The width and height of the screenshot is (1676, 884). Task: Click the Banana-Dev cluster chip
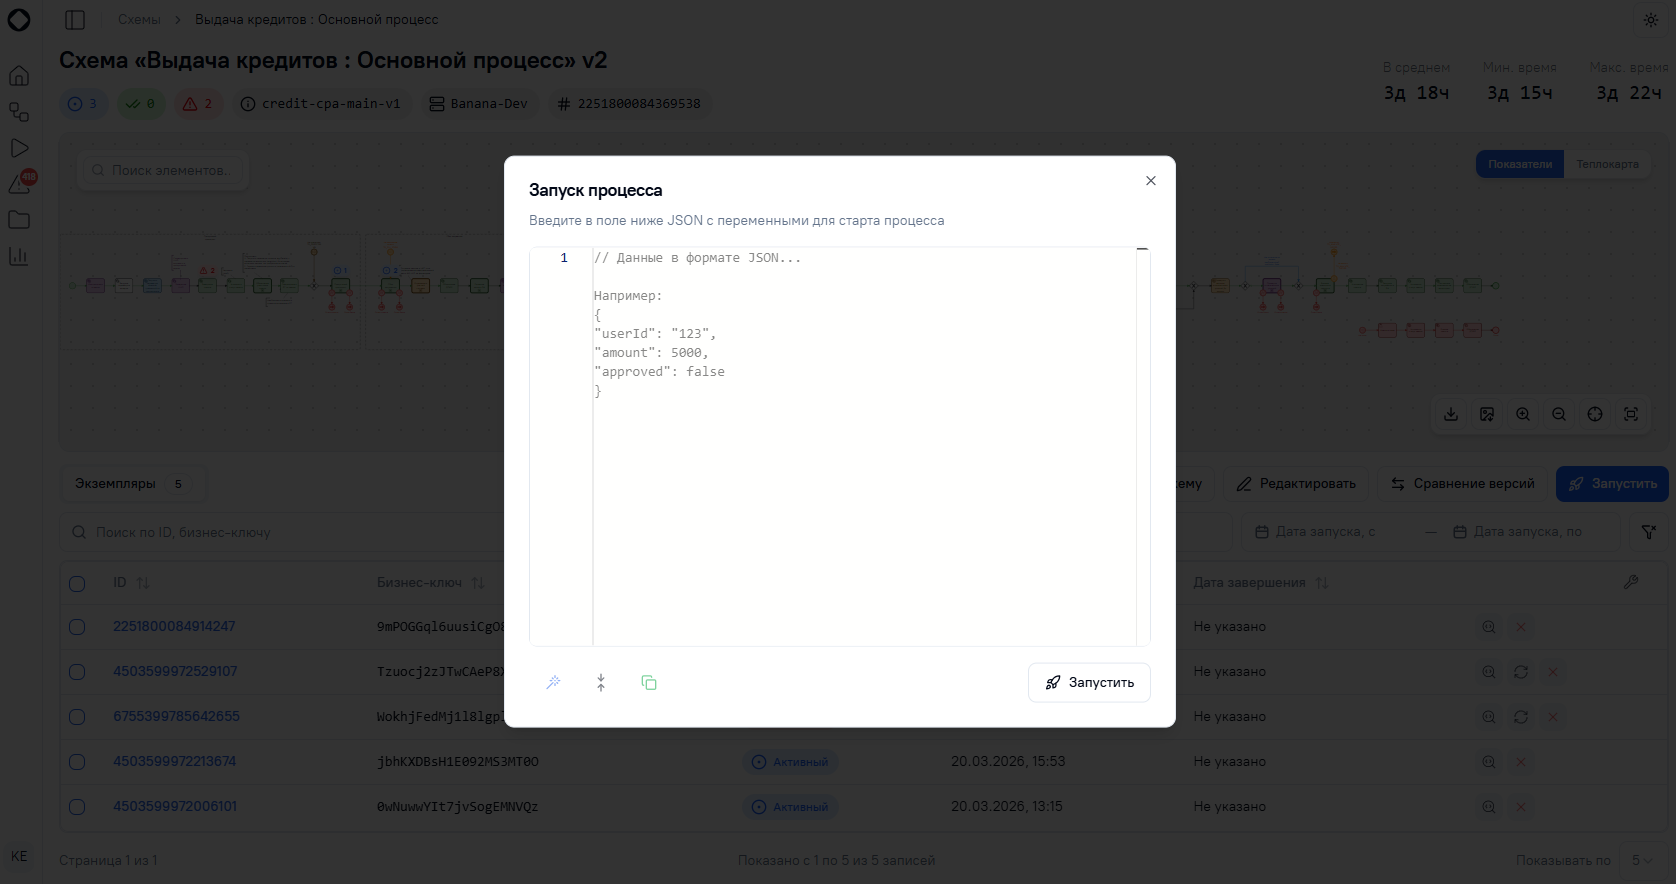pyautogui.click(x=479, y=103)
